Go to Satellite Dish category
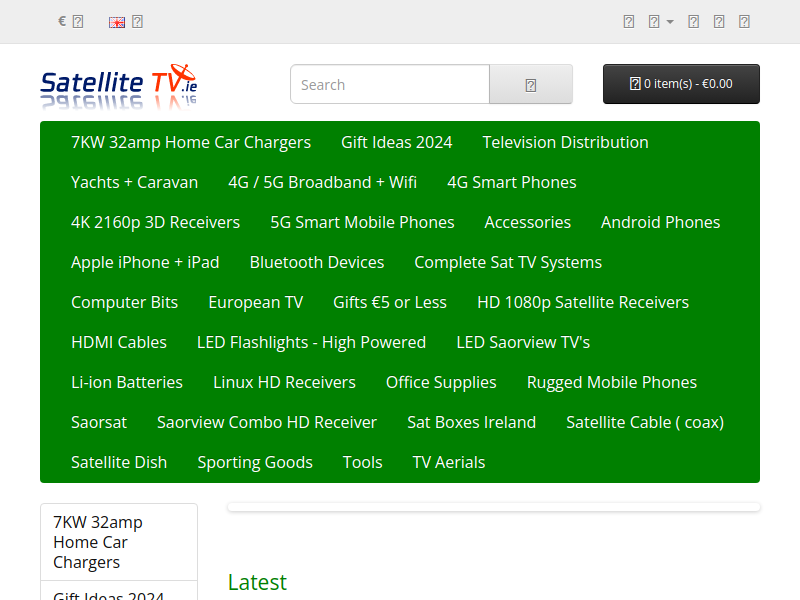The height and width of the screenshot is (600, 800). 119,462
